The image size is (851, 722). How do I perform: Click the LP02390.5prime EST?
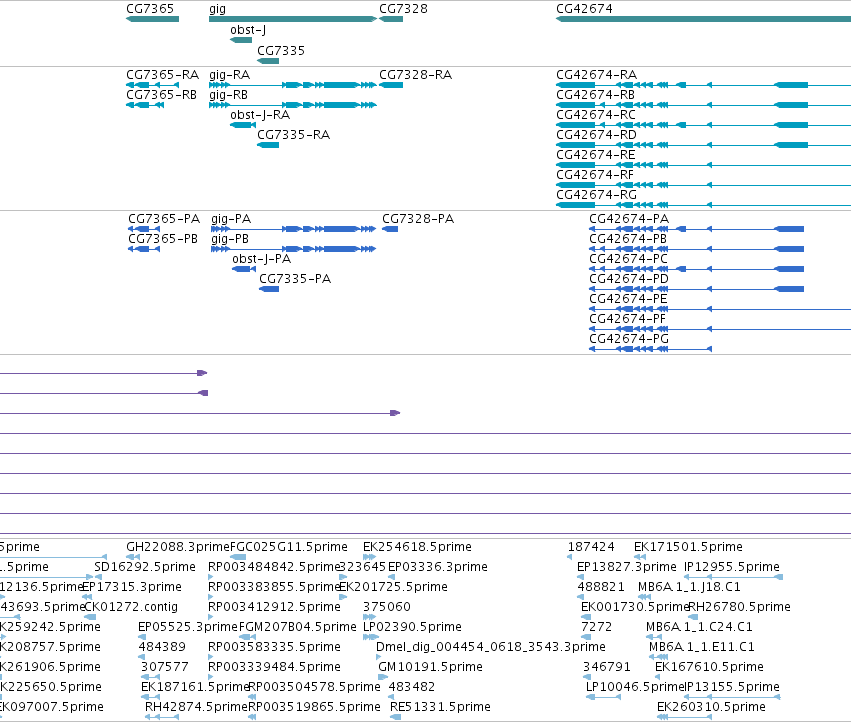371,637
